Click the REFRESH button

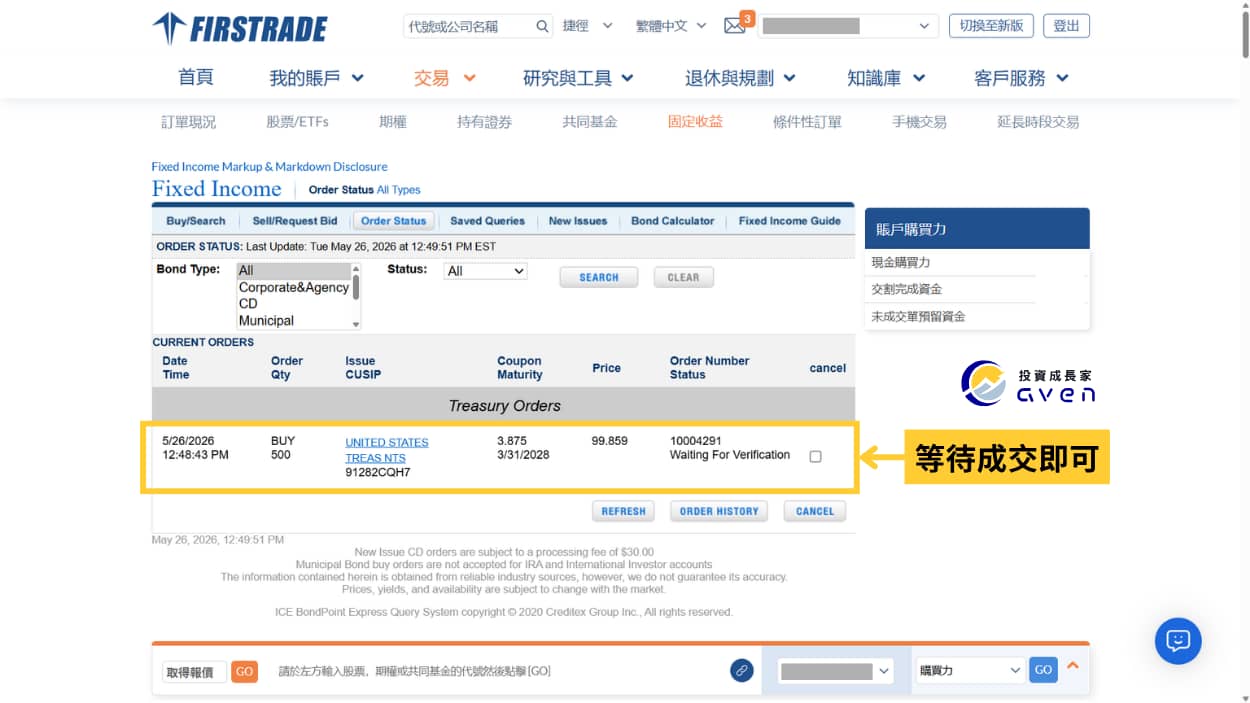[x=624, y=511]
